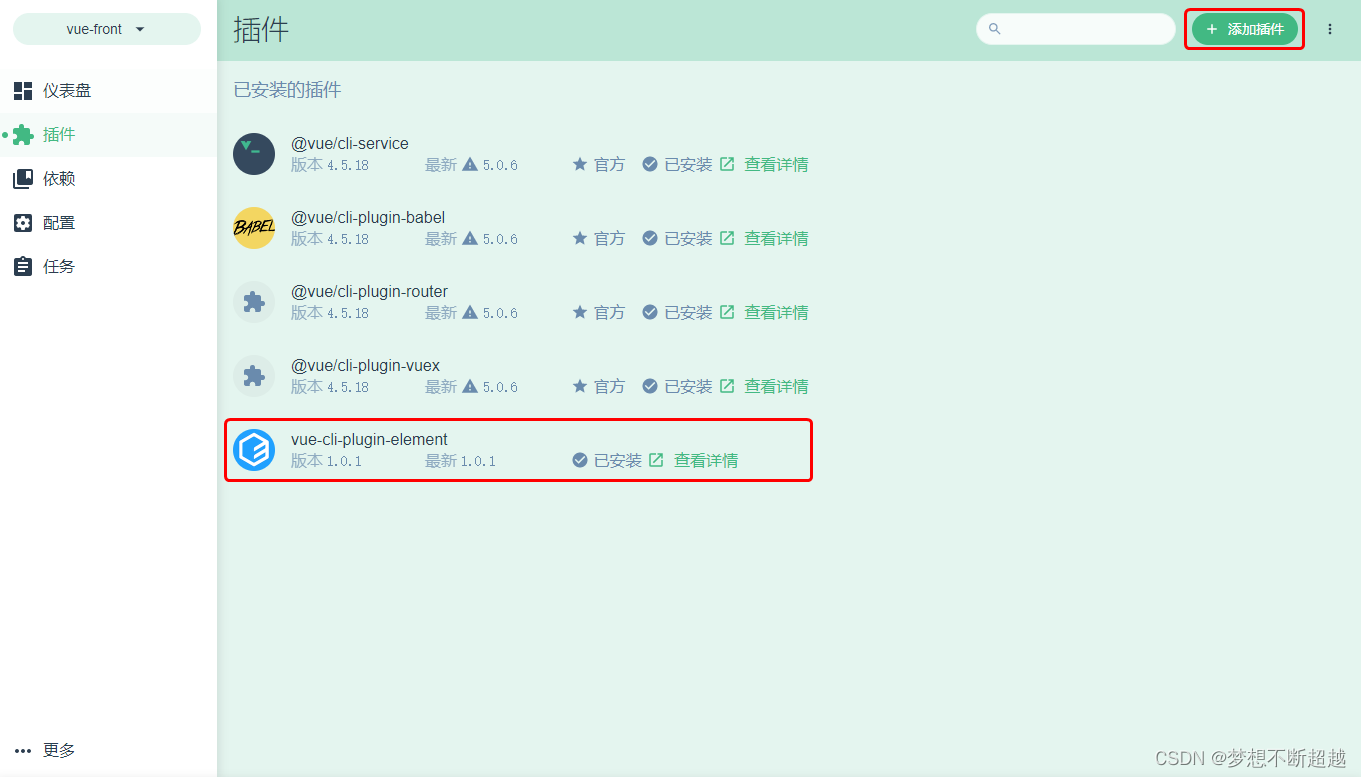This screenshot has width=1361, height=777.
Task: Click the dashboard grid icon in sidebar
Action: tap(23, 91)
